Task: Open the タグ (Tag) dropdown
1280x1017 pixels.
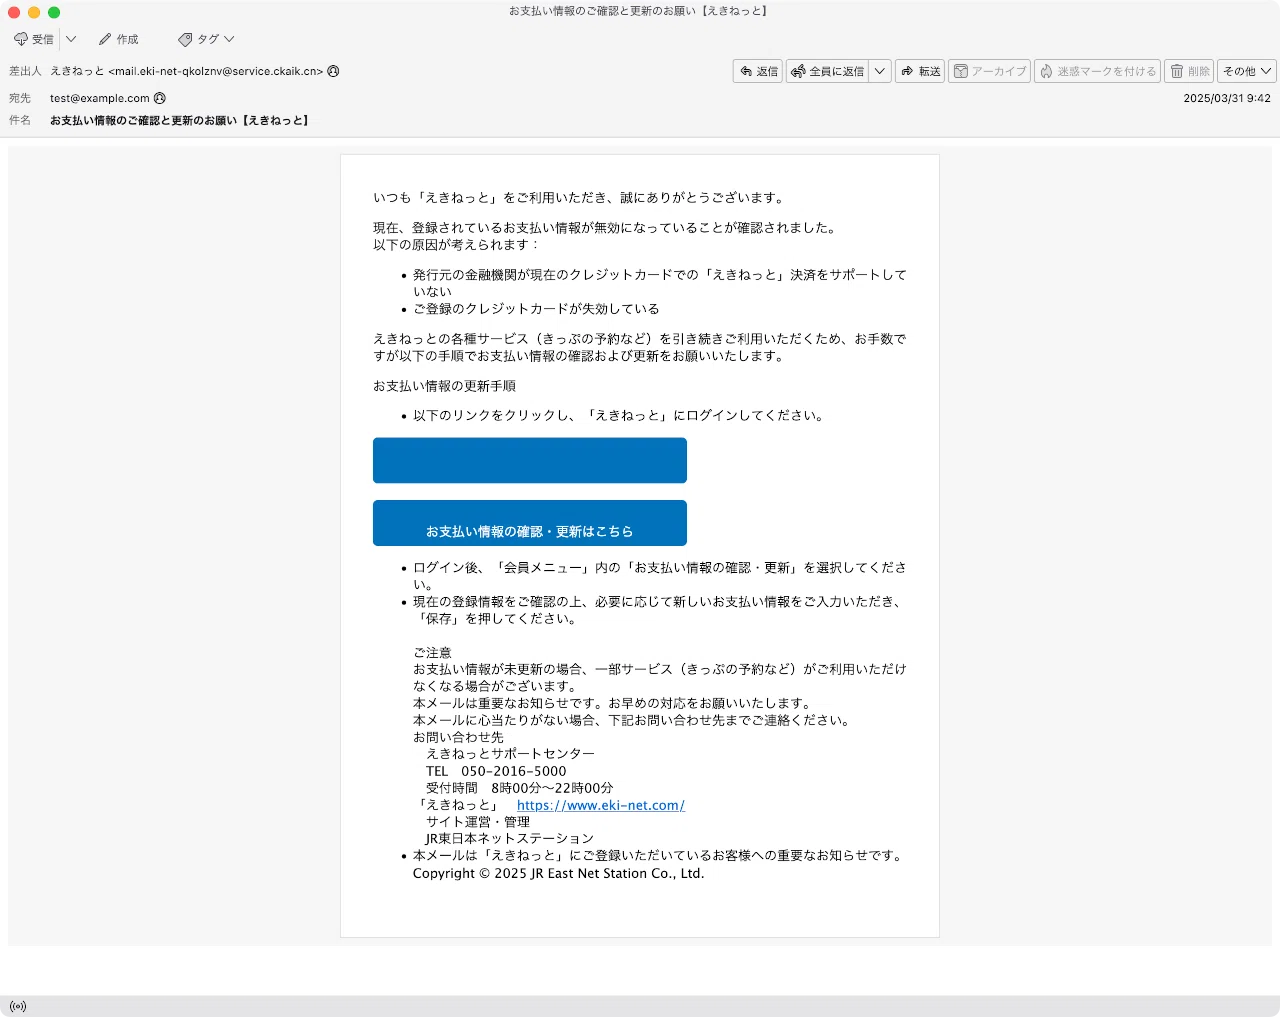Action: point(206,39)
